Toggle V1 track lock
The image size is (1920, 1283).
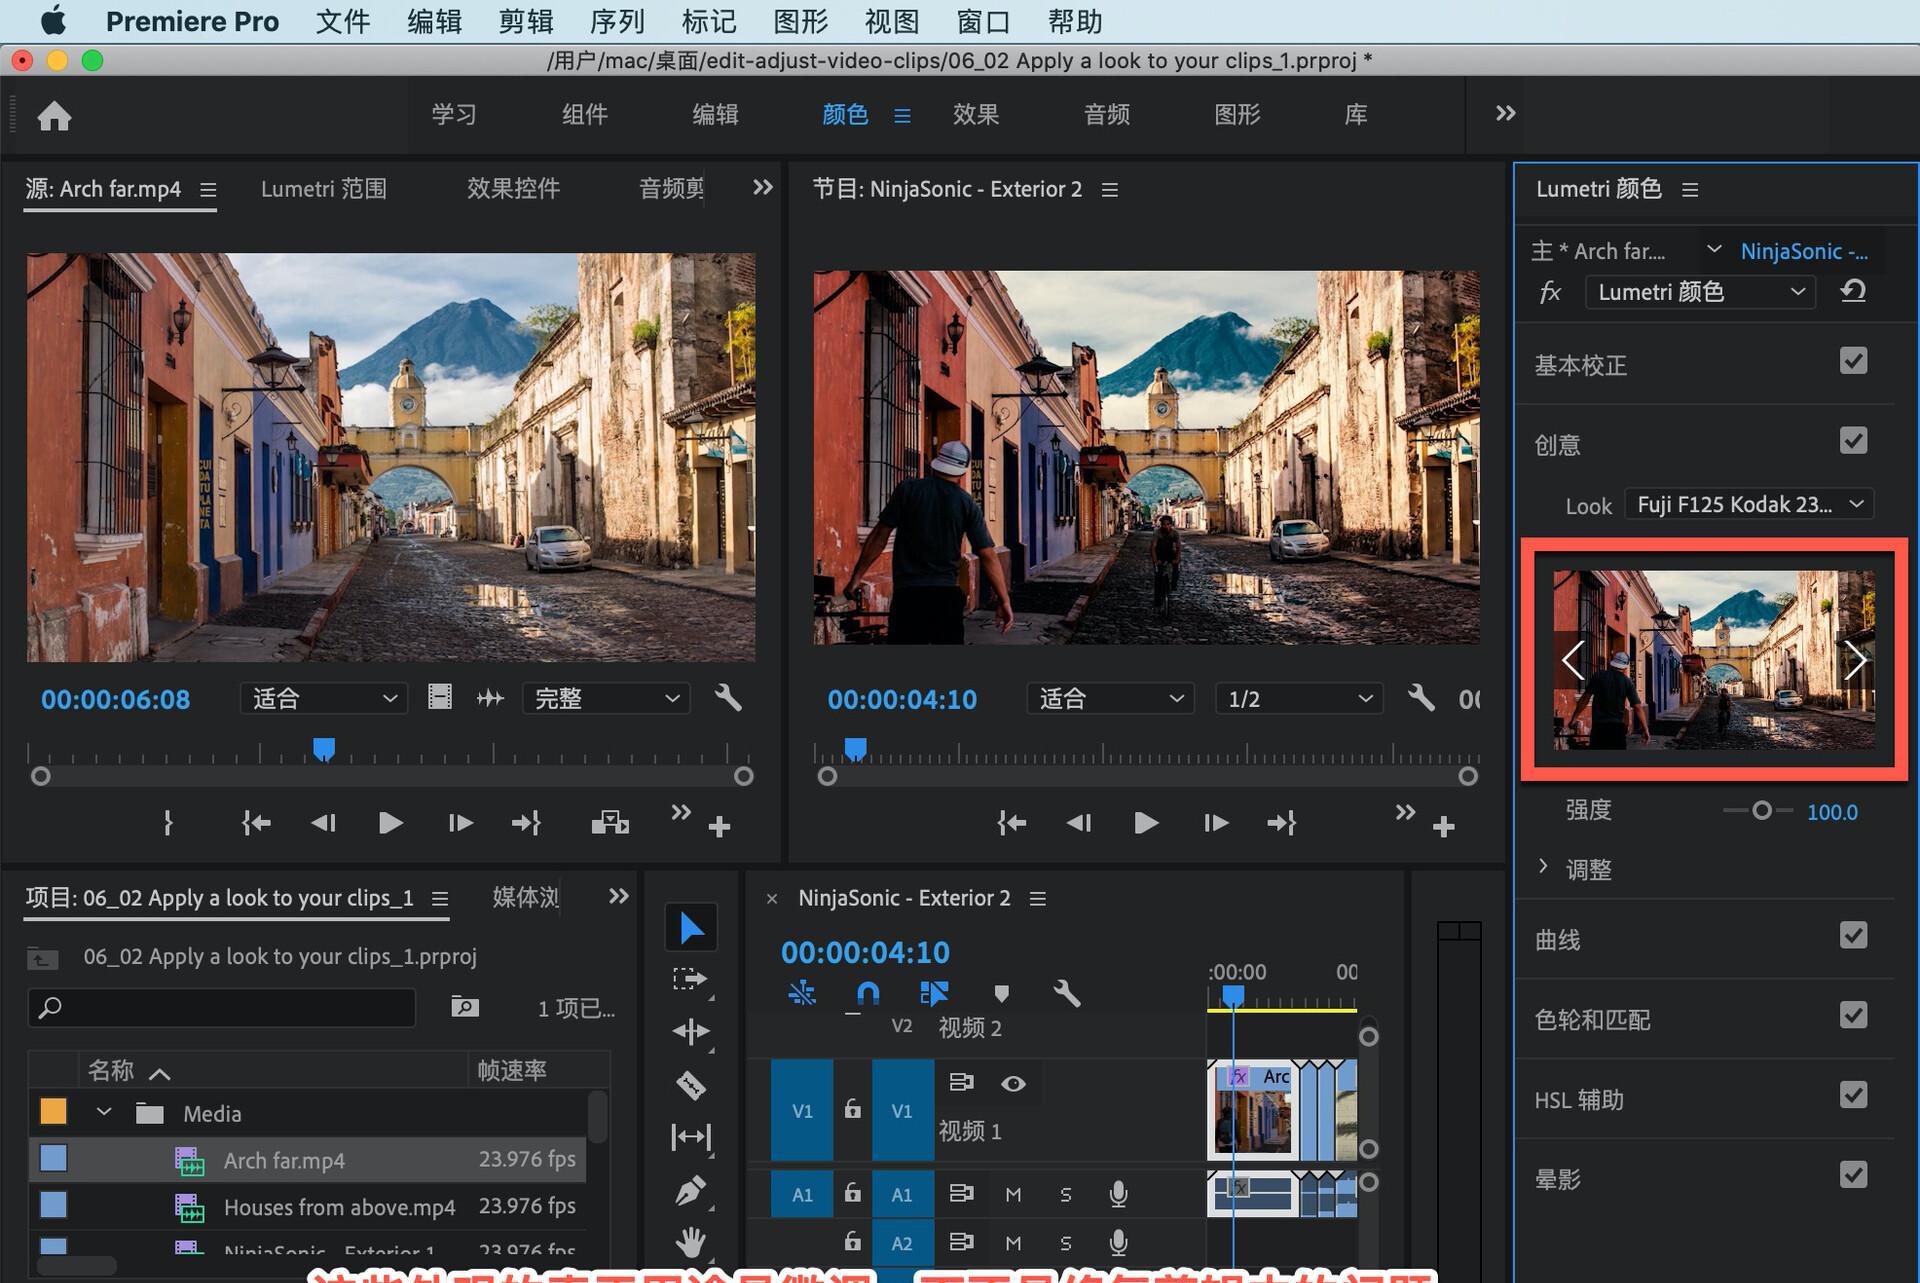tap(852, 1109)
